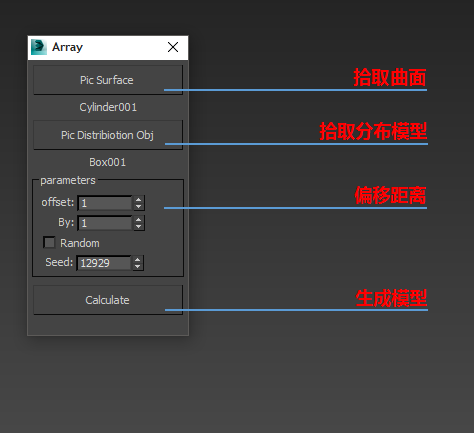This screenshot has height=433, width=474.
Task: Click the 3ds Max icon in Array title bar
Action: tap(39, 47)
